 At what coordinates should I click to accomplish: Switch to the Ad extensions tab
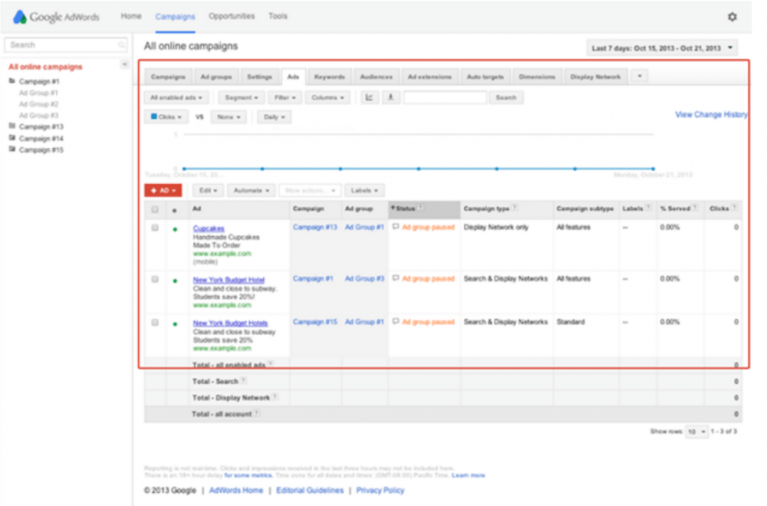(x=429, y=77)
